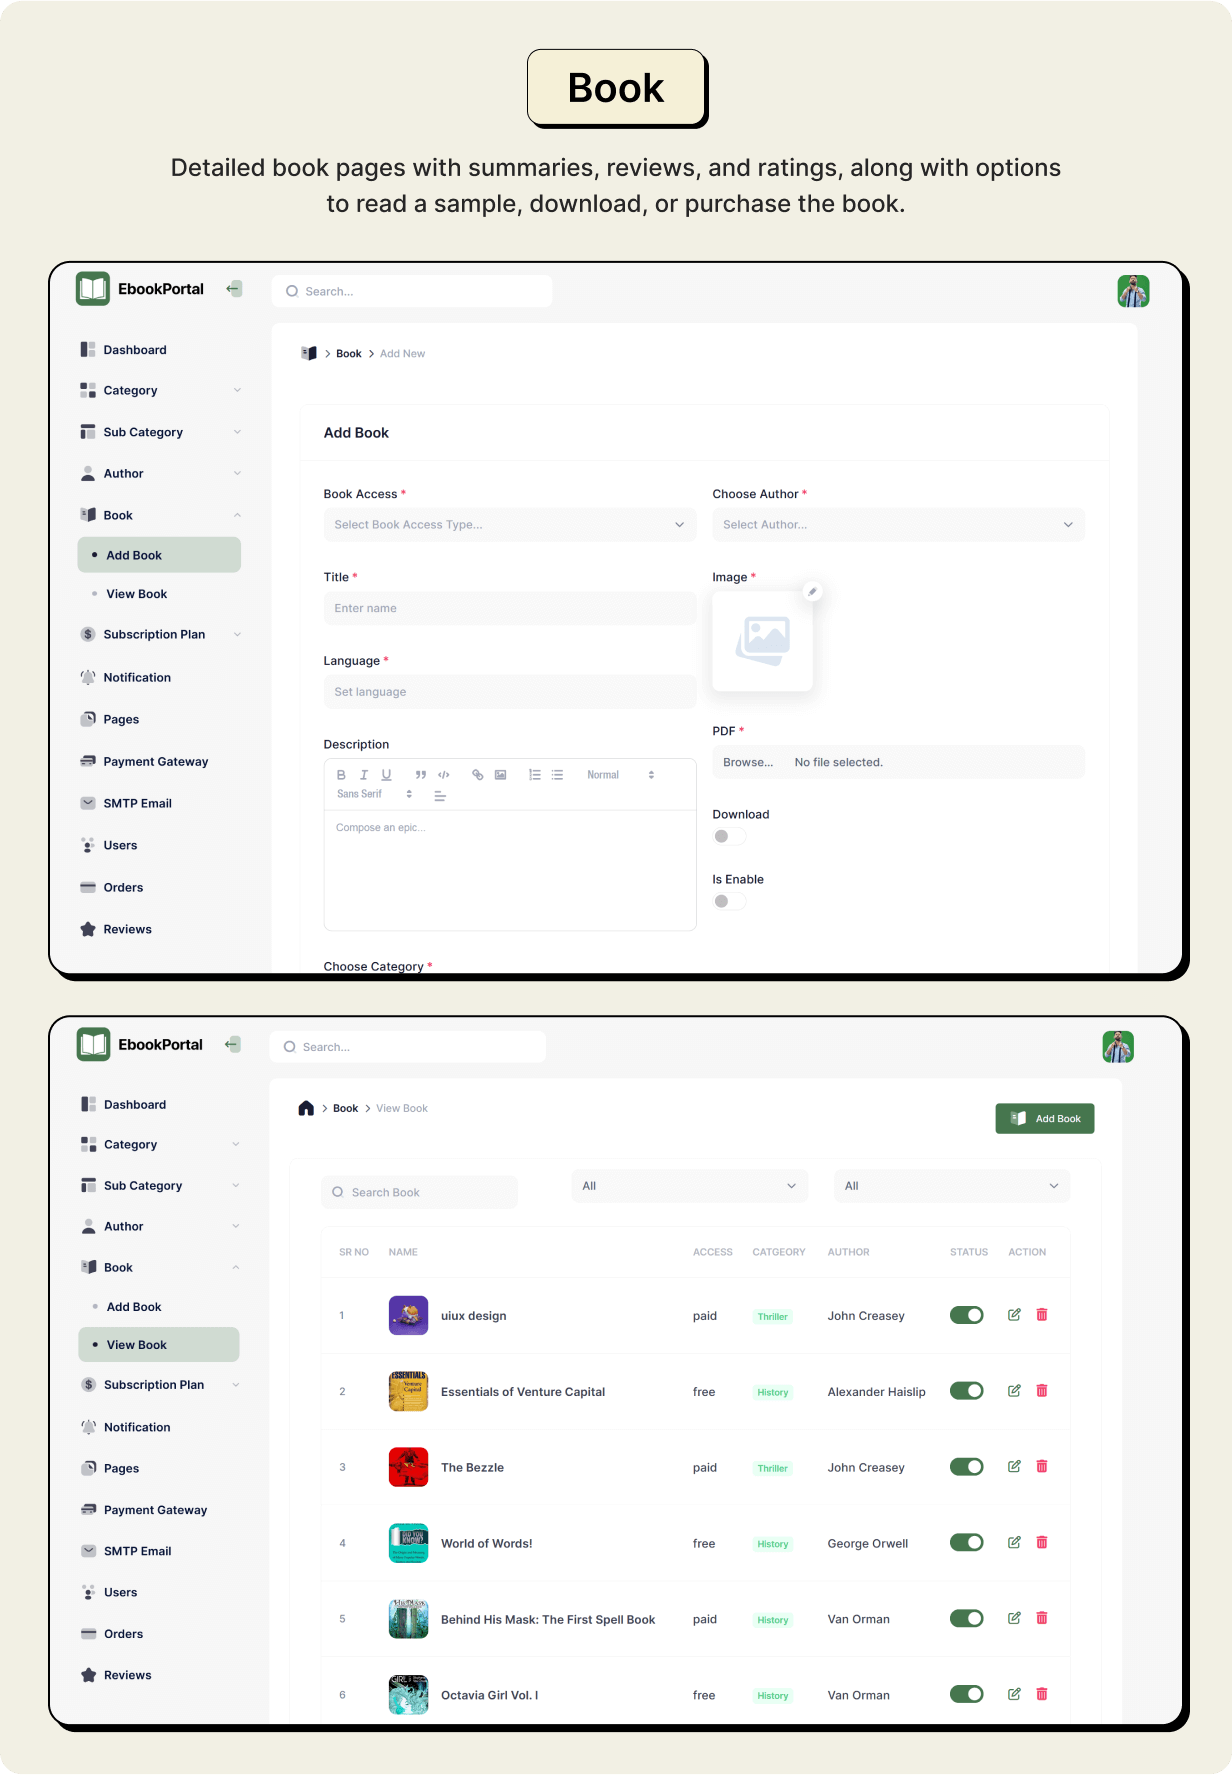Turn on the Is Enable switch
Viewport: 1232px width, 1775px height.
click(729, 901)
